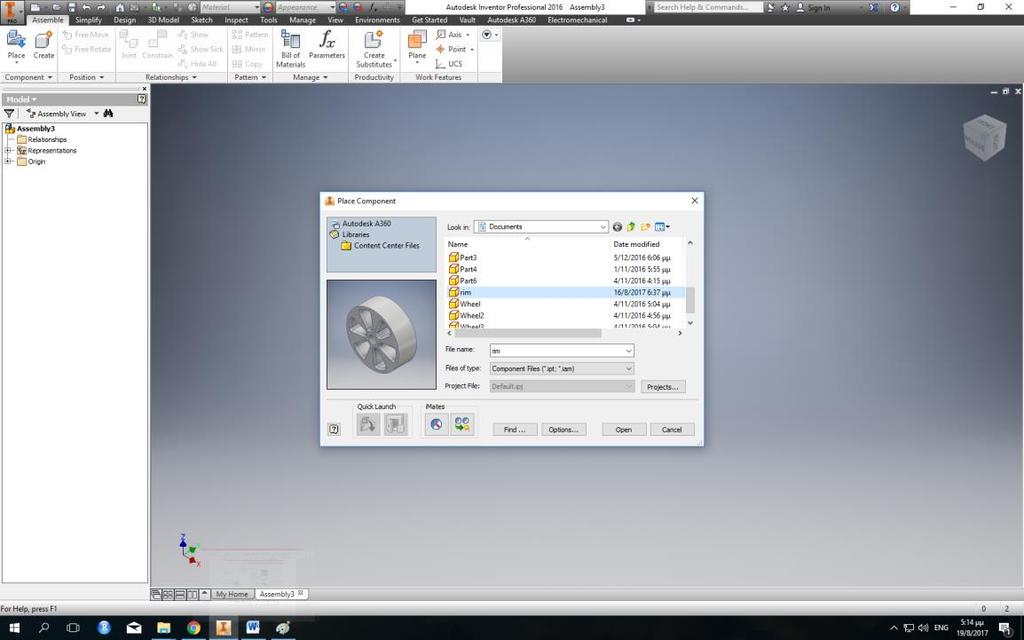Image resolution: width=1024 pixels, height=640 pixels.
Task: Click the Inventor application menu logo
Action: coord(11,12)
